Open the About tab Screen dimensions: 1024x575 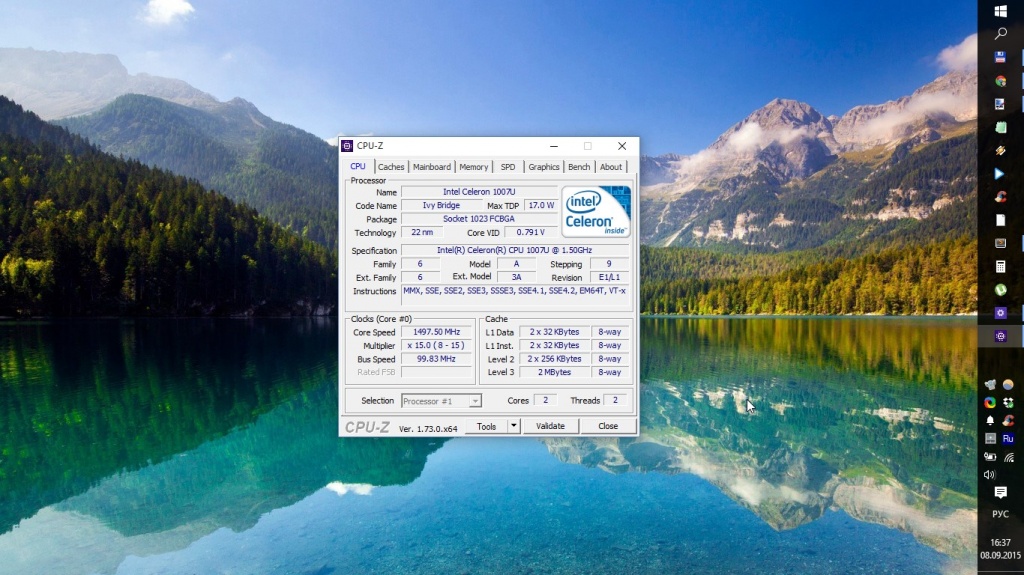[x=611, y=167]
